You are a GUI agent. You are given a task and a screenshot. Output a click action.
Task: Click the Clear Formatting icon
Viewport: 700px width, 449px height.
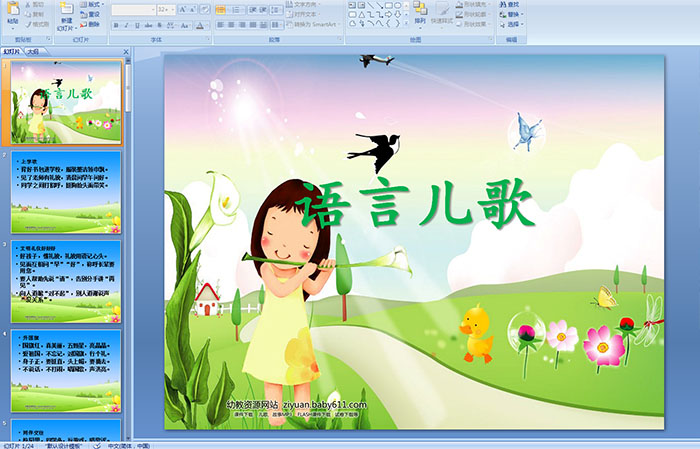205,9
